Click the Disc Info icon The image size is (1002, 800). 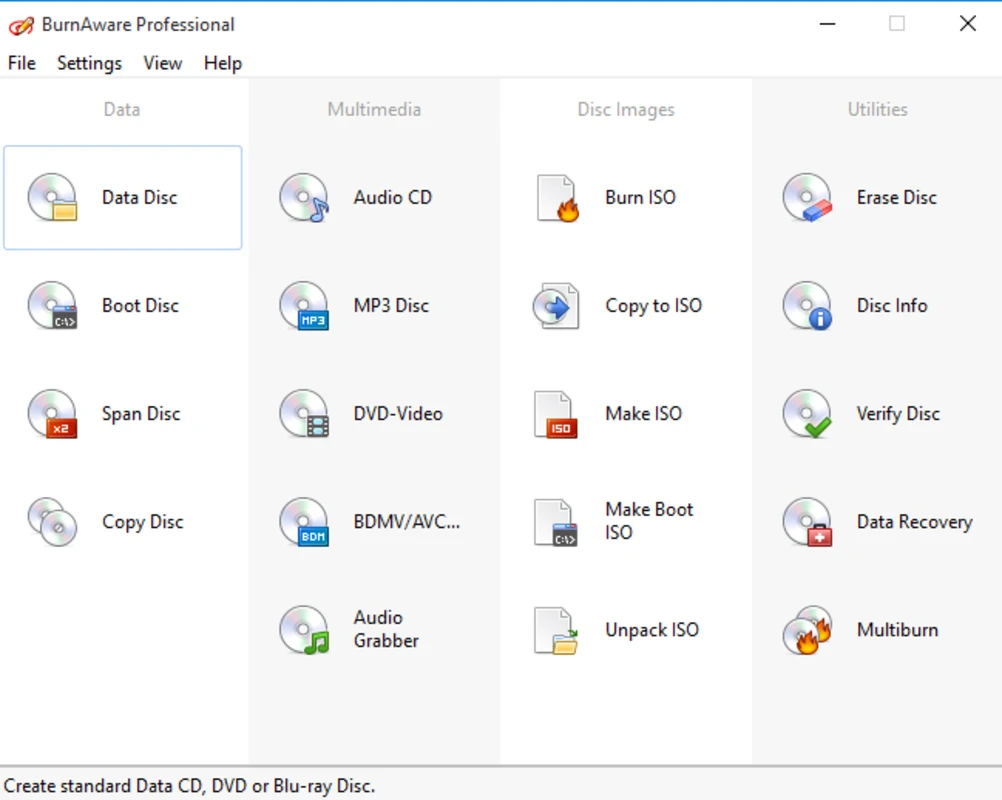(x=807, y=305)
